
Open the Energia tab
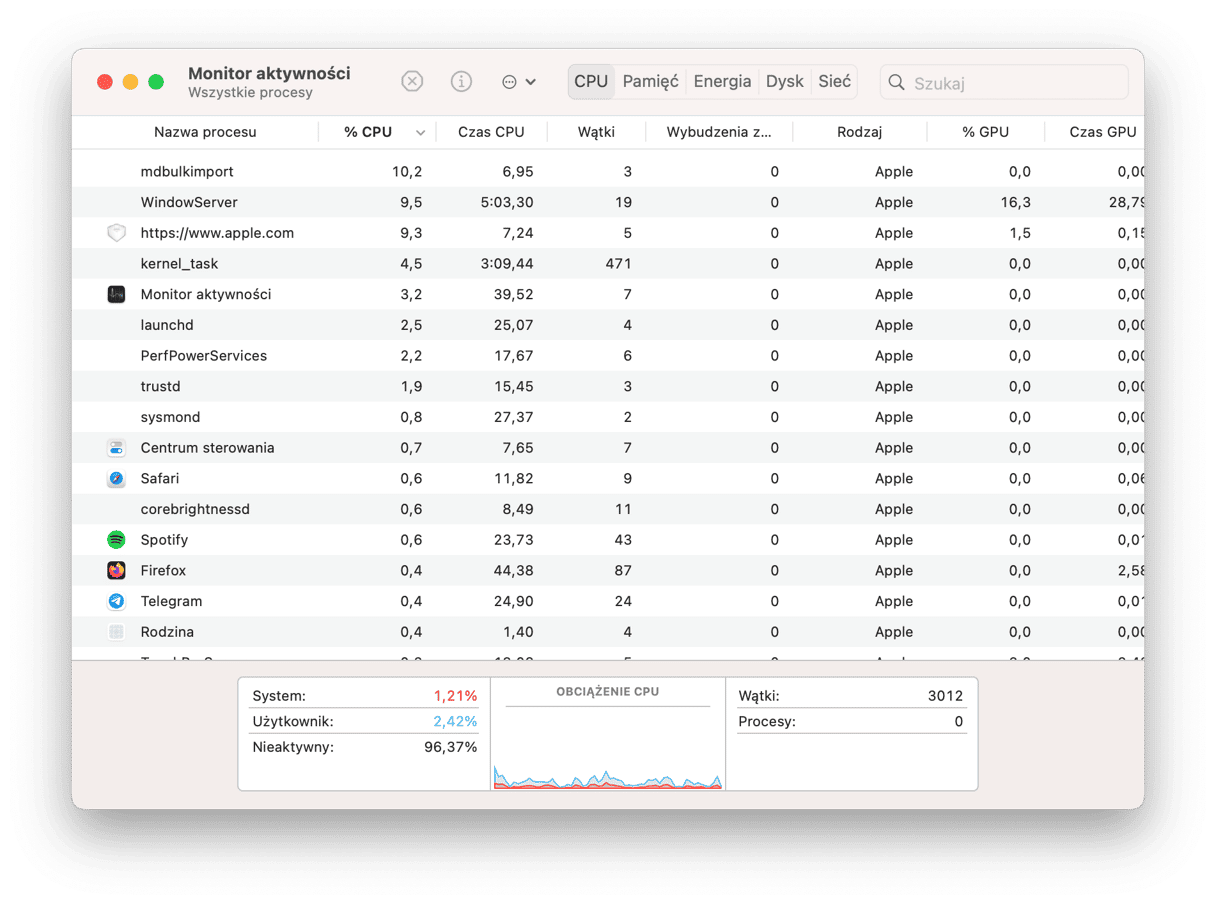coord(722,82)
